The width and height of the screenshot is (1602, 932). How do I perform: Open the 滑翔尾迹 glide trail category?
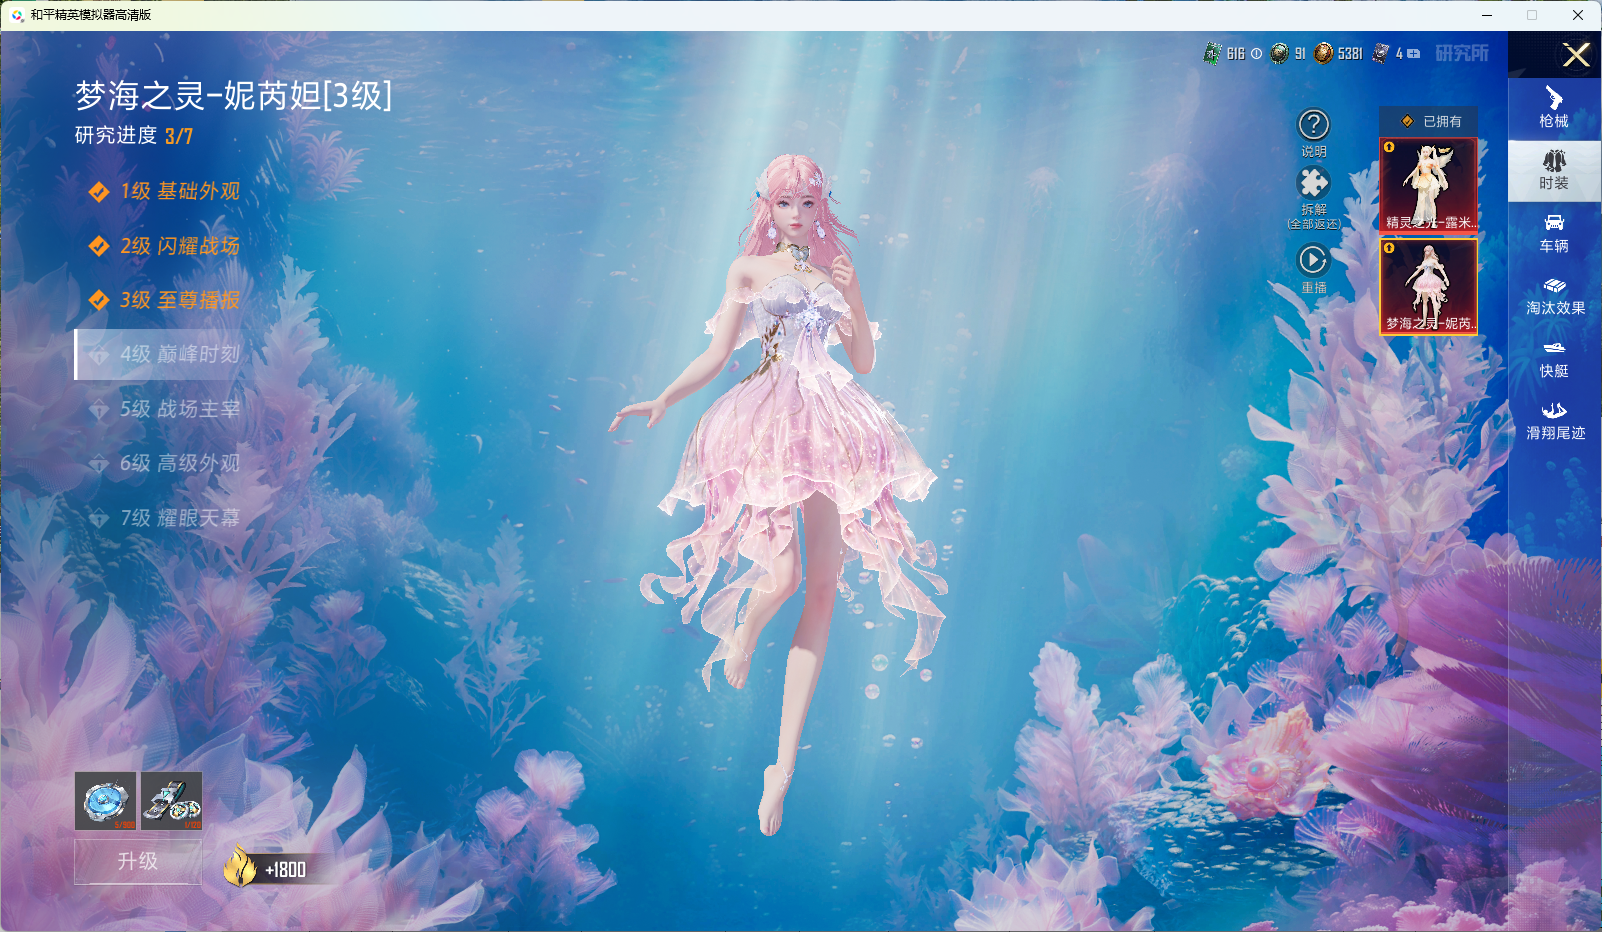click(x=1554, y=420)
